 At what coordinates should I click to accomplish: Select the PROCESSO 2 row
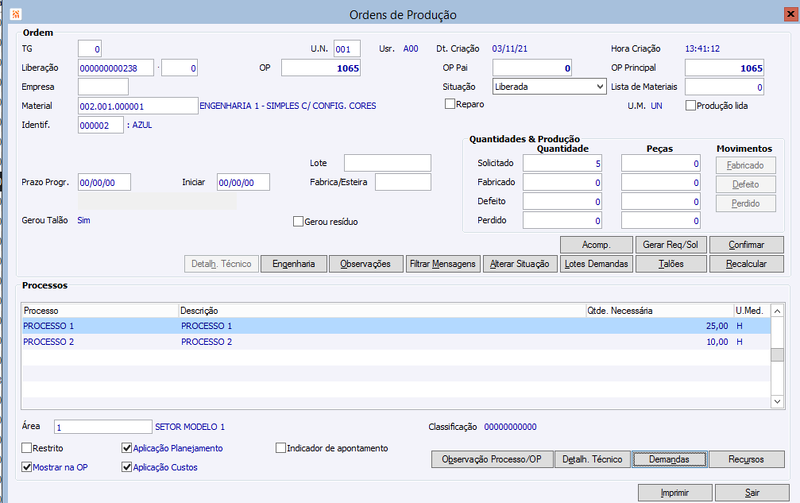click(396, 342)
